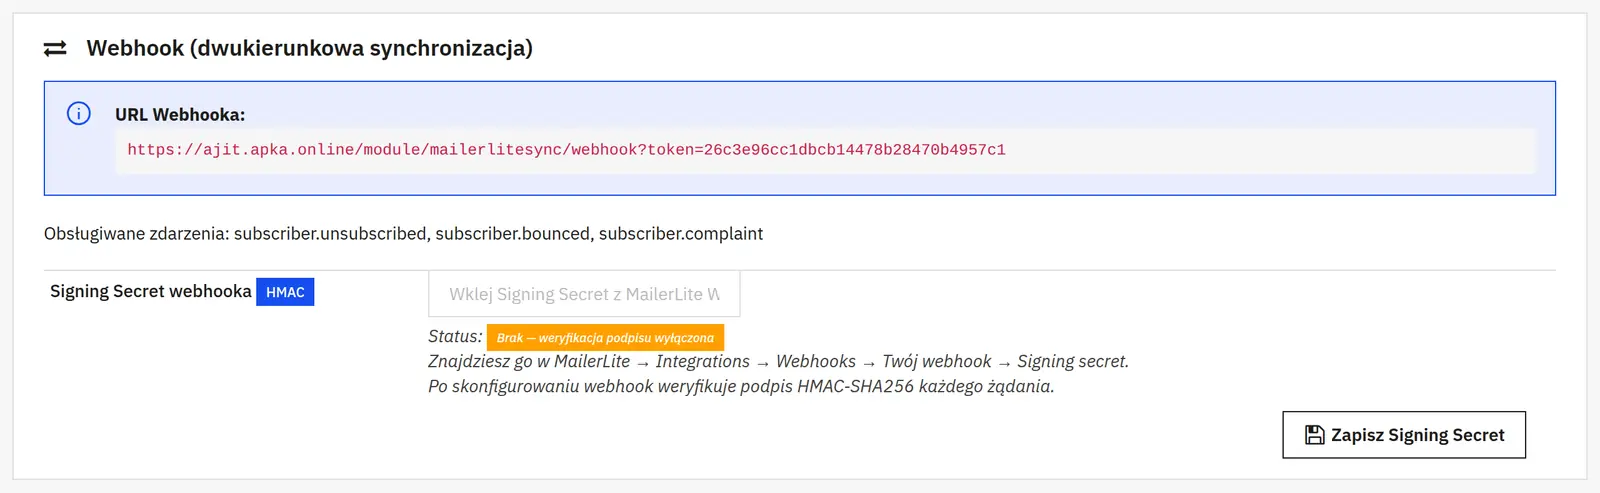Click the Zapisz Signing Secret button

1404,435
